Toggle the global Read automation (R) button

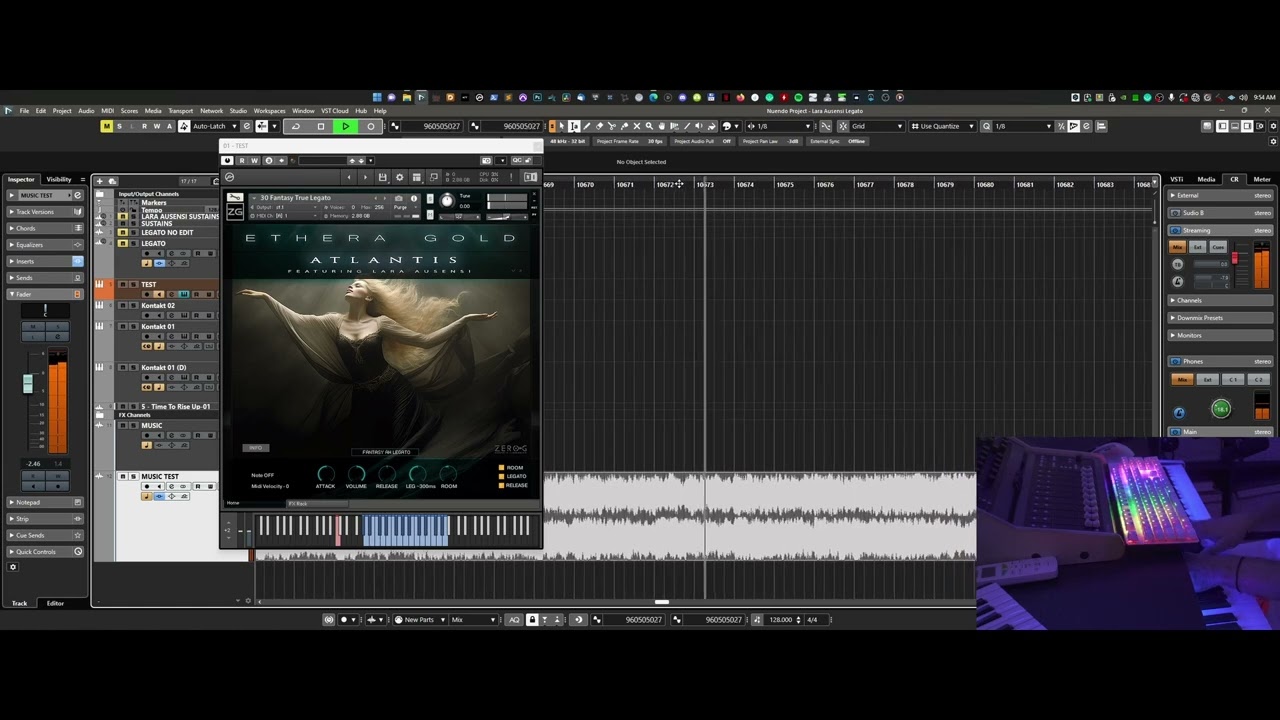(x=144, y=126)
